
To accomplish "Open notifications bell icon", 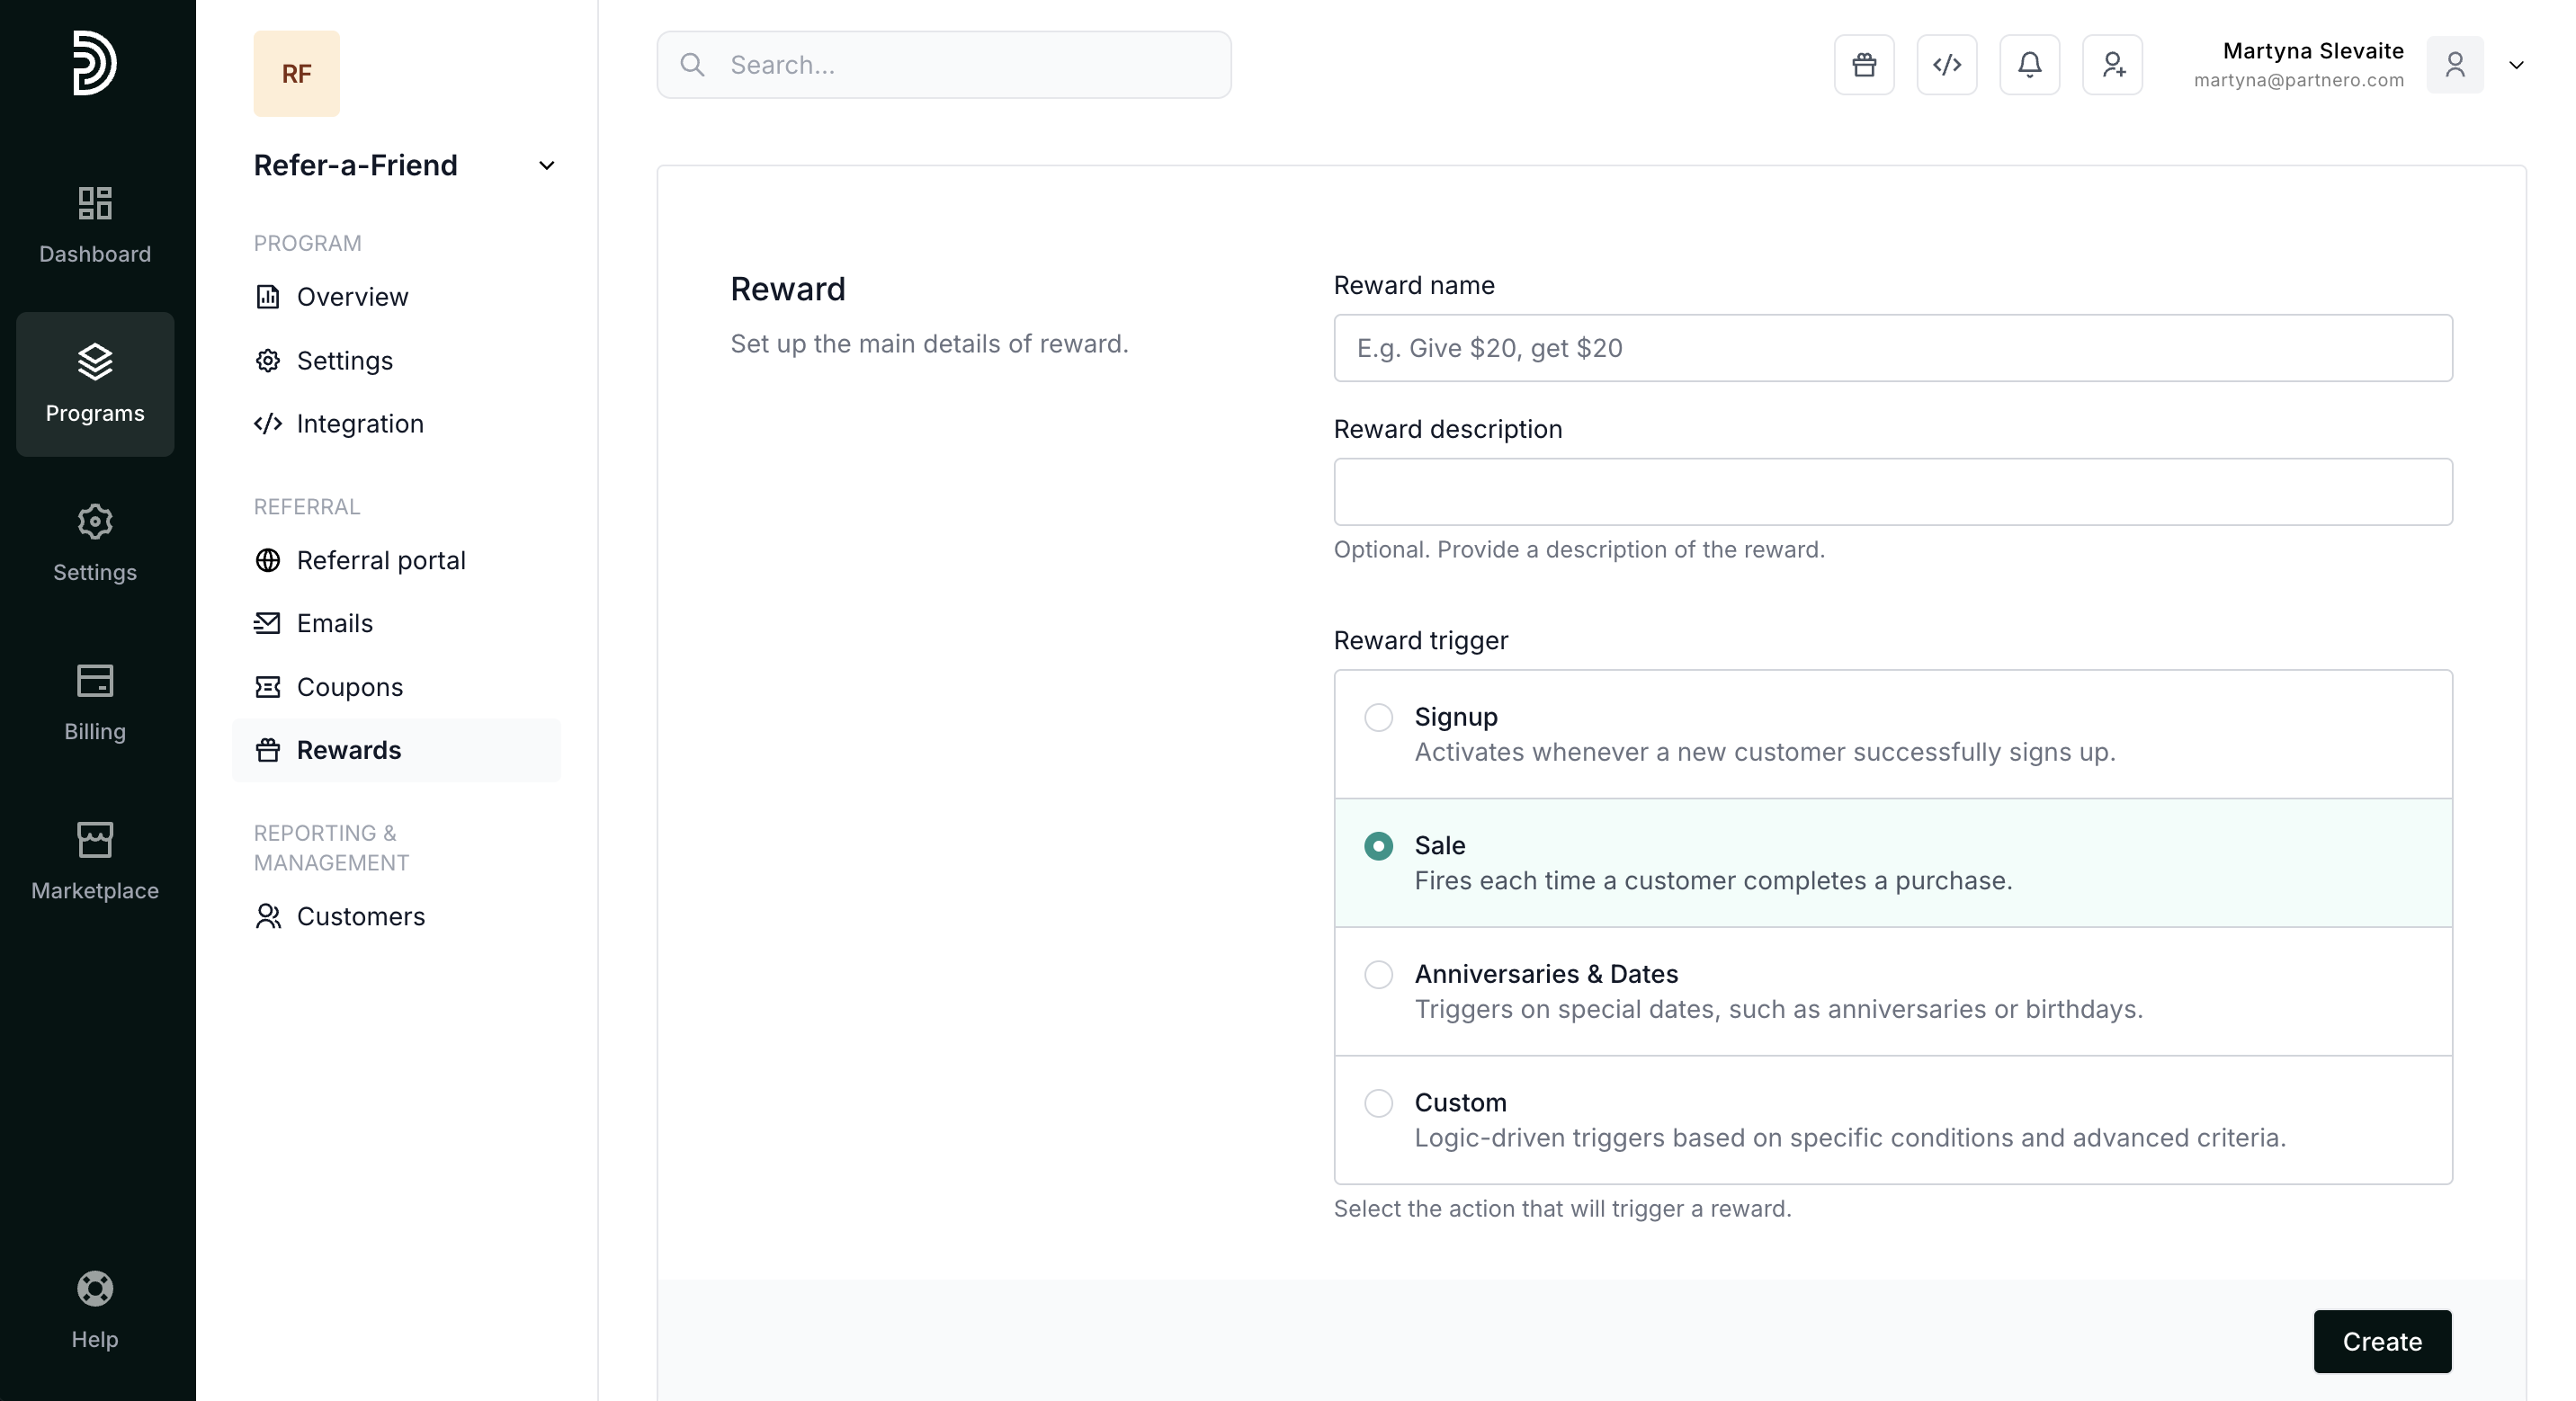I will point(2029,65).
